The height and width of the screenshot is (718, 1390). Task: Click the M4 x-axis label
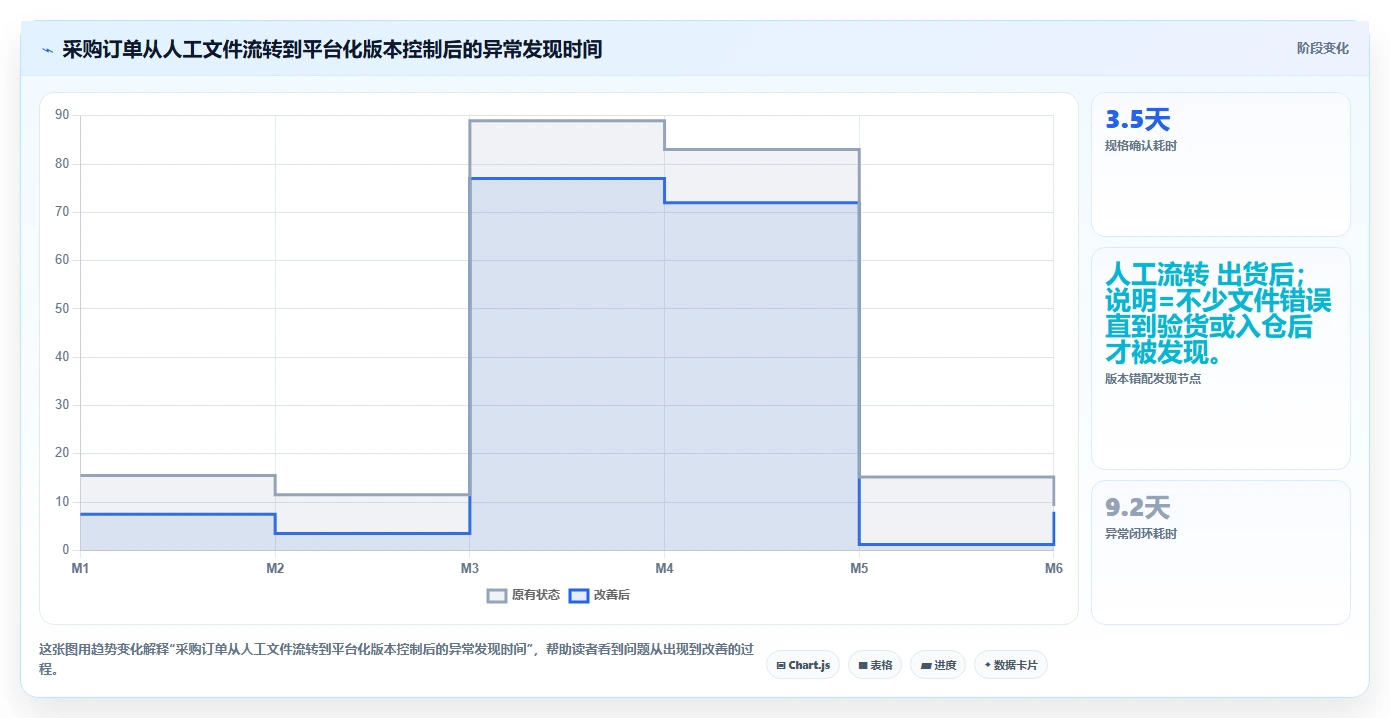pyautogui.click(x=664, y=568)
